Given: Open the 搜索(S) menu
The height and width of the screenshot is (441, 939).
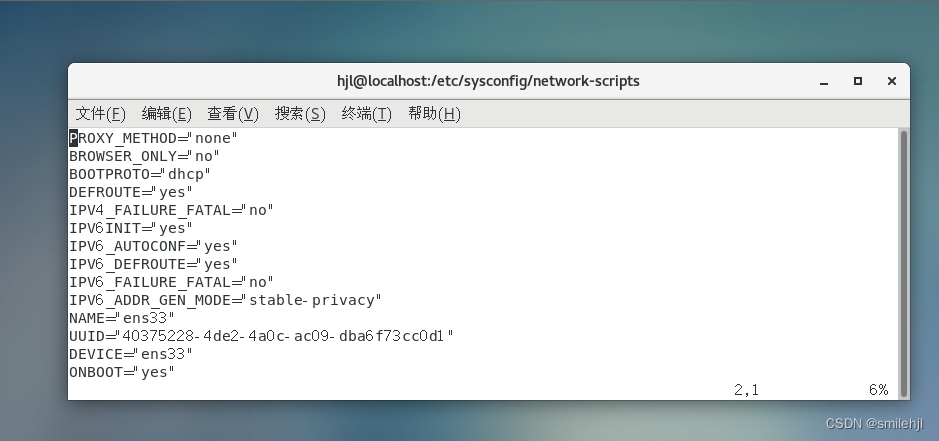Looking at the screenshot, I should pos(300,114).
